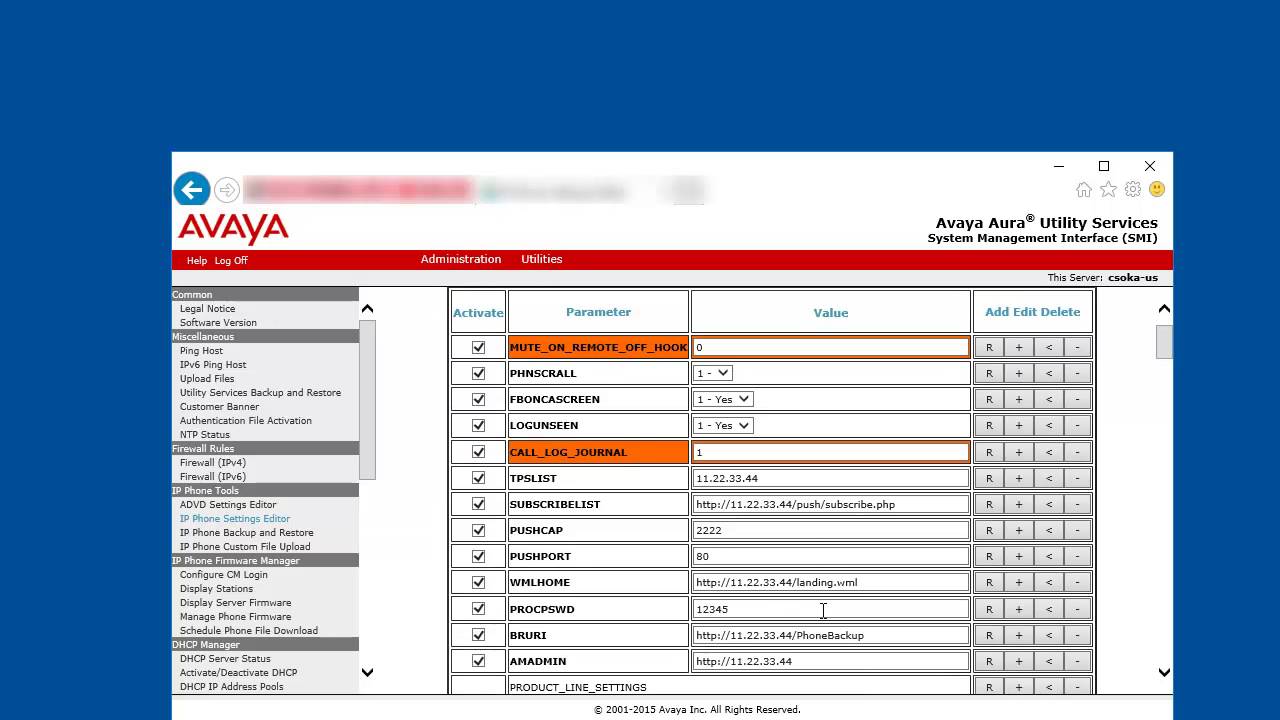The width and height of the screenshot is (1280, 720).
Task: Click R button in MUTE_ON_REMOTE_OFF_HOOK row
Action: 989,347
